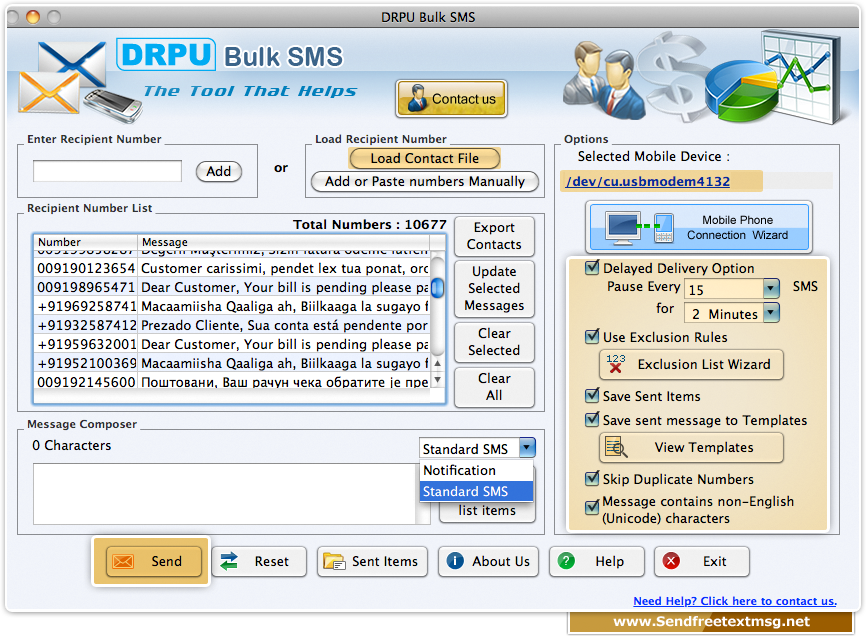Click Update Selected Messages button

(x=494, y=288)
